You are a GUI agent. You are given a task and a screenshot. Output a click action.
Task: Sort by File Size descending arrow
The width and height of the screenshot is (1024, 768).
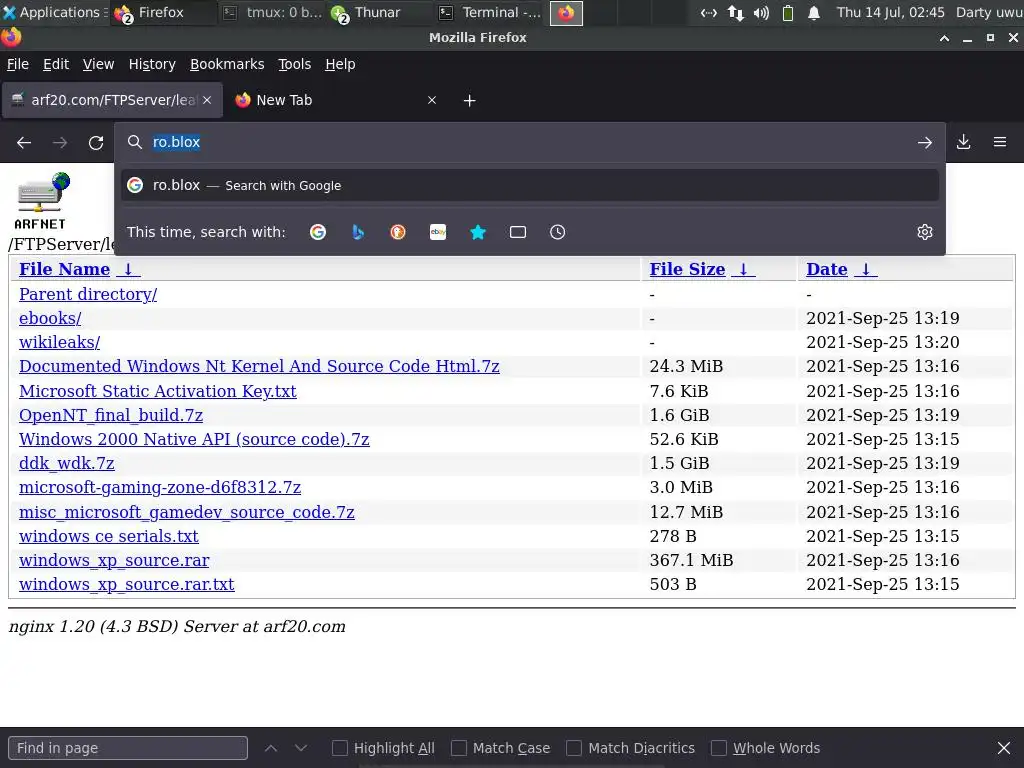point(743,269)
